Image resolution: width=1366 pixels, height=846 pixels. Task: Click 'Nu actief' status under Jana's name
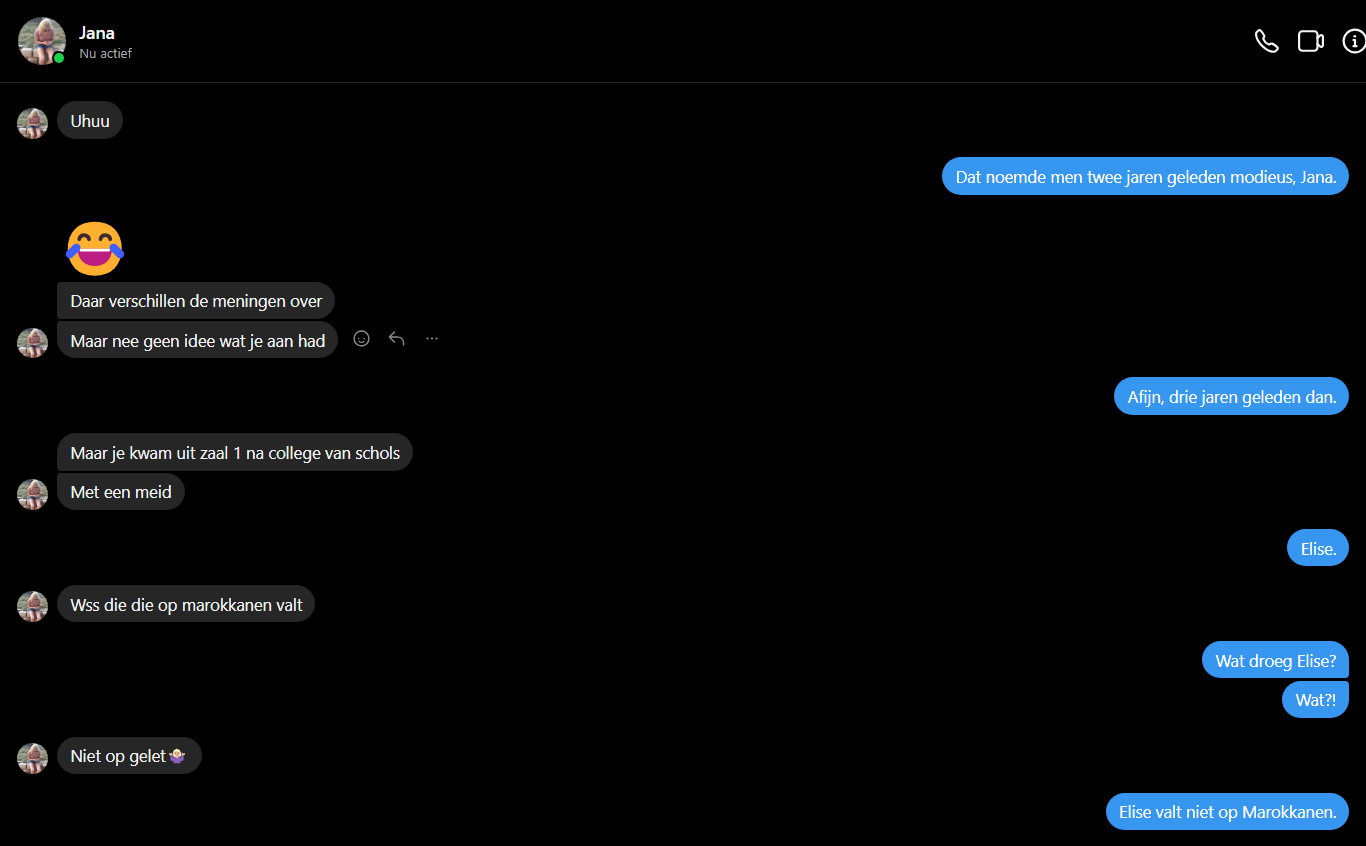point(106,53)
